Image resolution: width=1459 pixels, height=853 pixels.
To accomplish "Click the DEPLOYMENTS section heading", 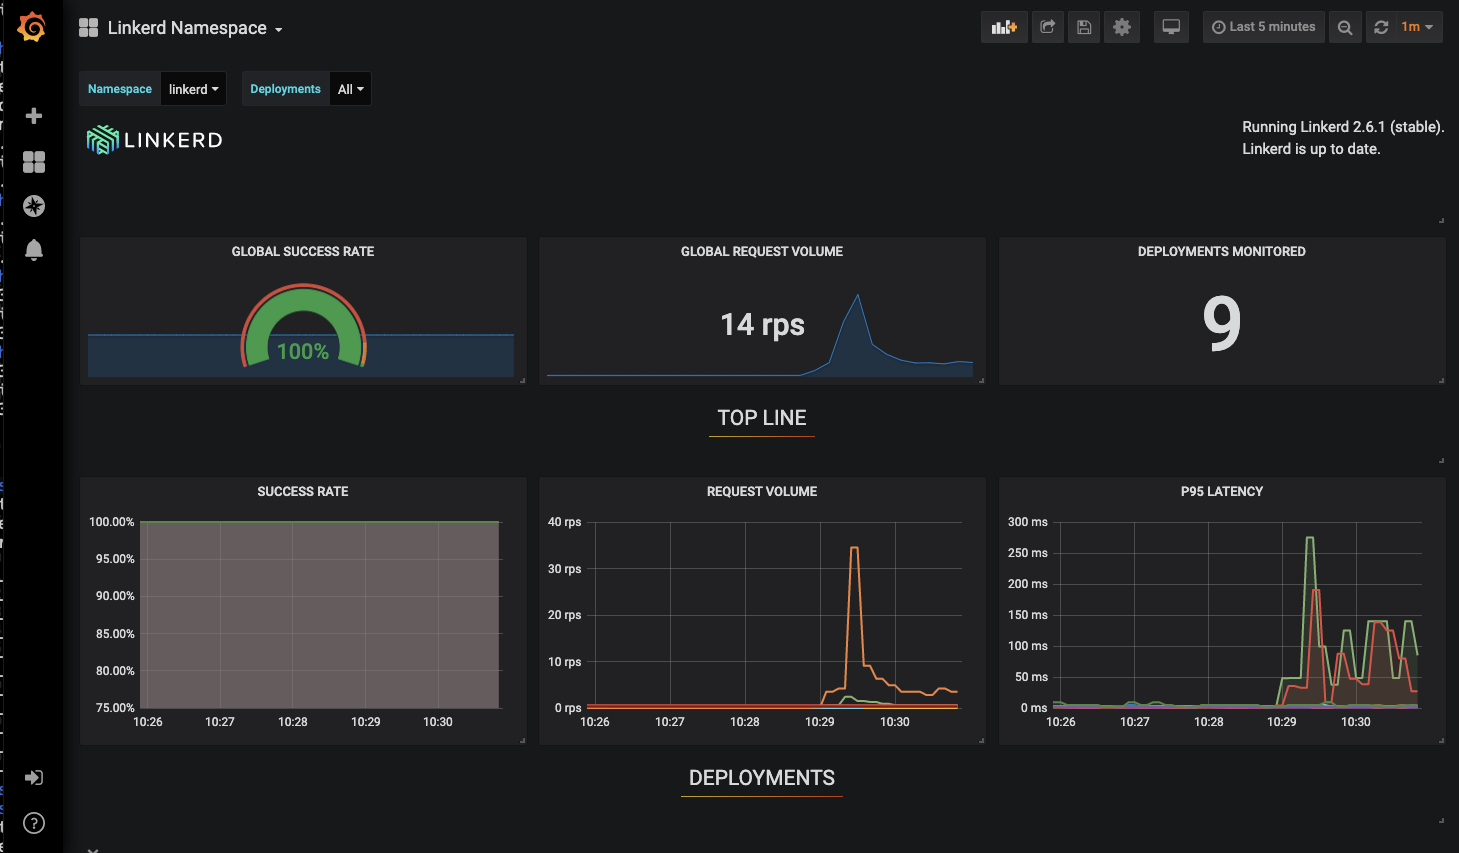I will click(762, 778).
